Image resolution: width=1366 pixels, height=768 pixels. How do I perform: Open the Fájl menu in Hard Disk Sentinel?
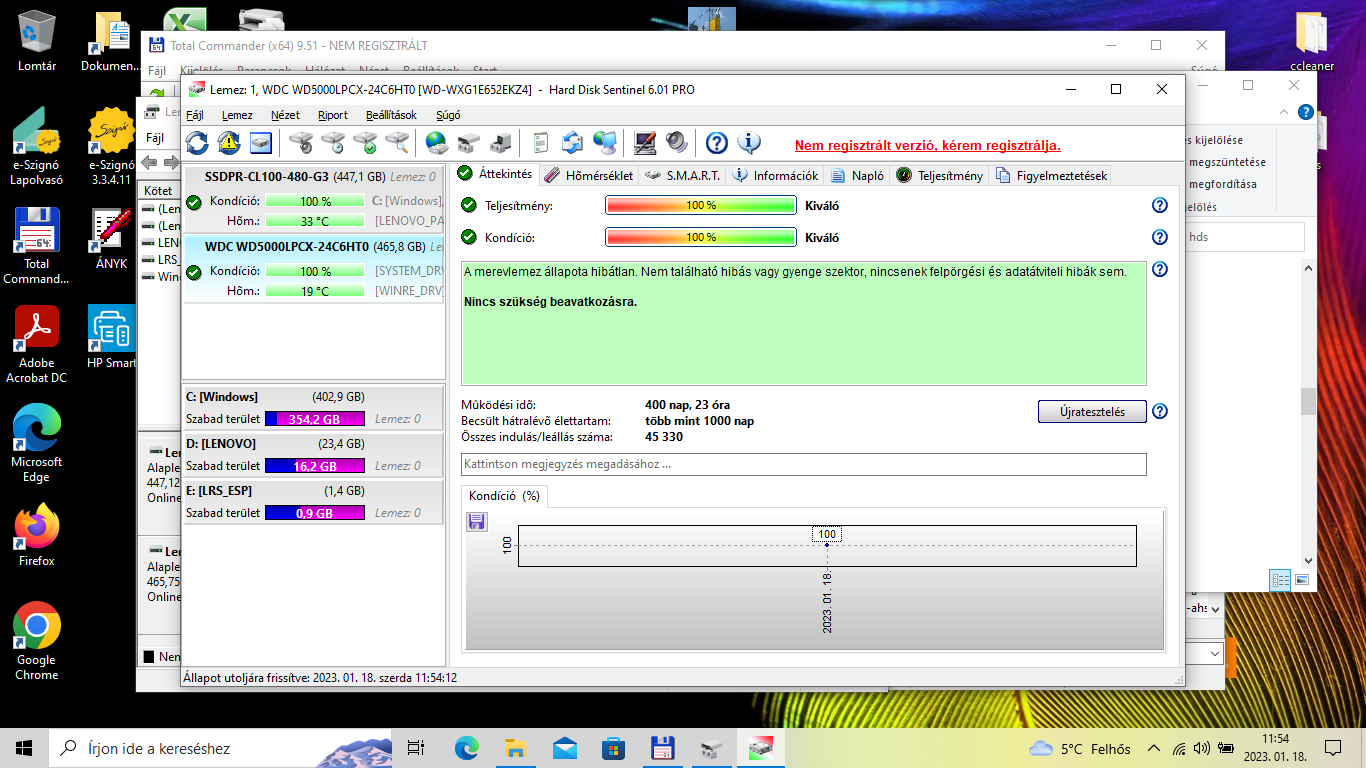click(195, 115)
